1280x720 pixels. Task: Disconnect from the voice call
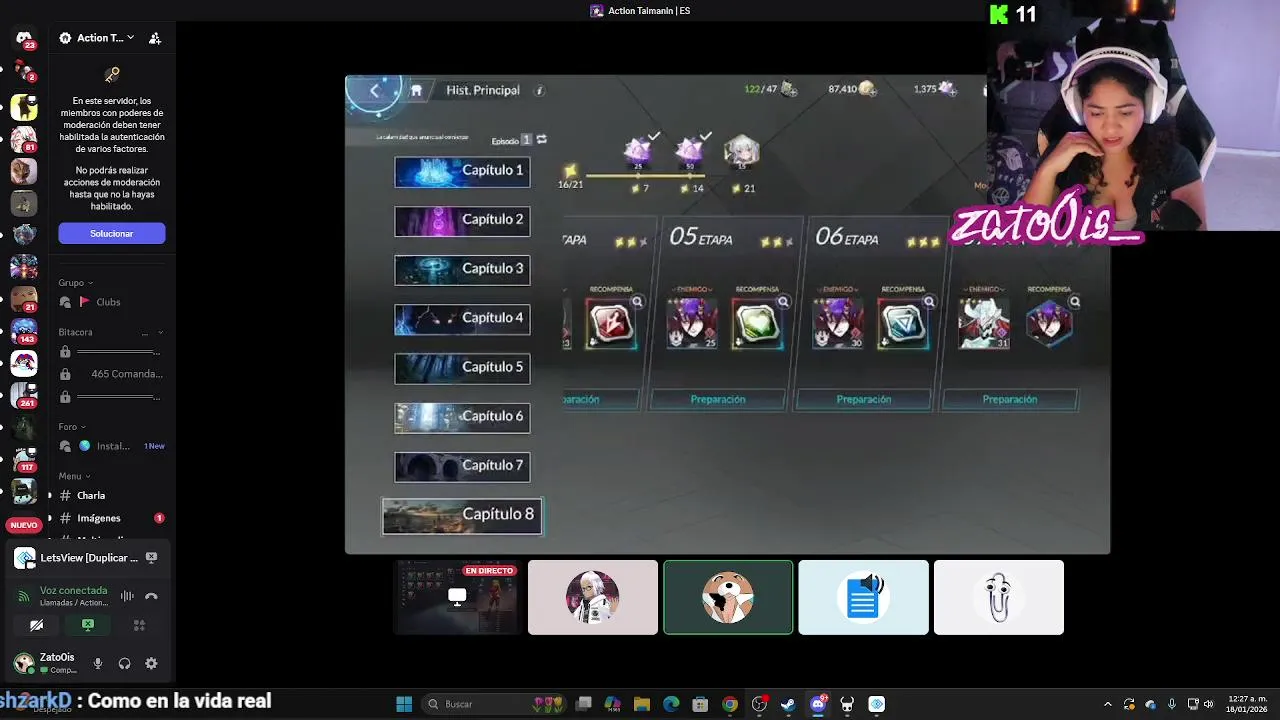(151, 596)
